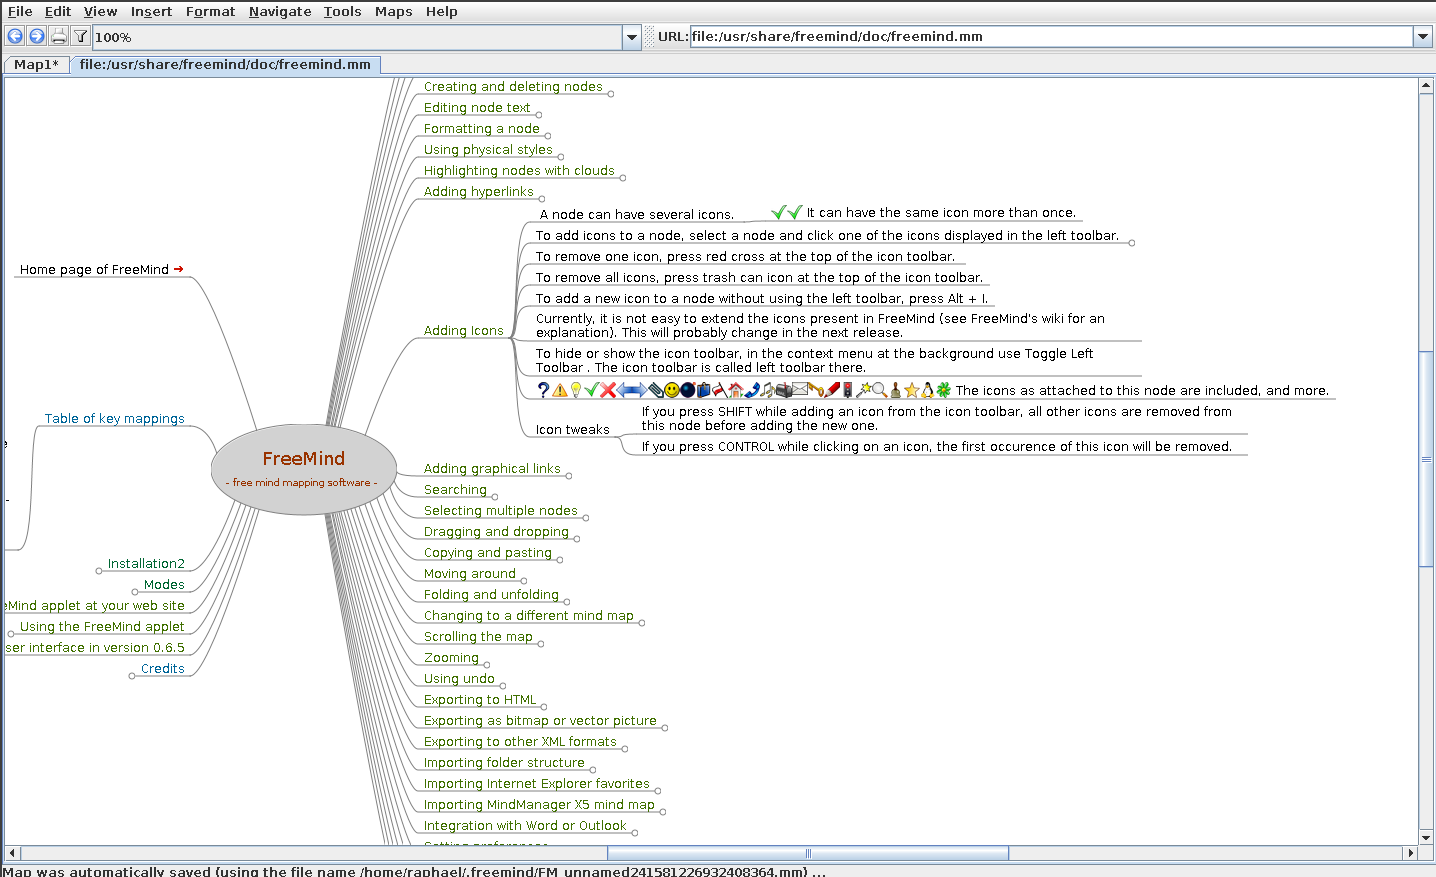
Task: Click the black bomb icon
Action: coord(688,390)
